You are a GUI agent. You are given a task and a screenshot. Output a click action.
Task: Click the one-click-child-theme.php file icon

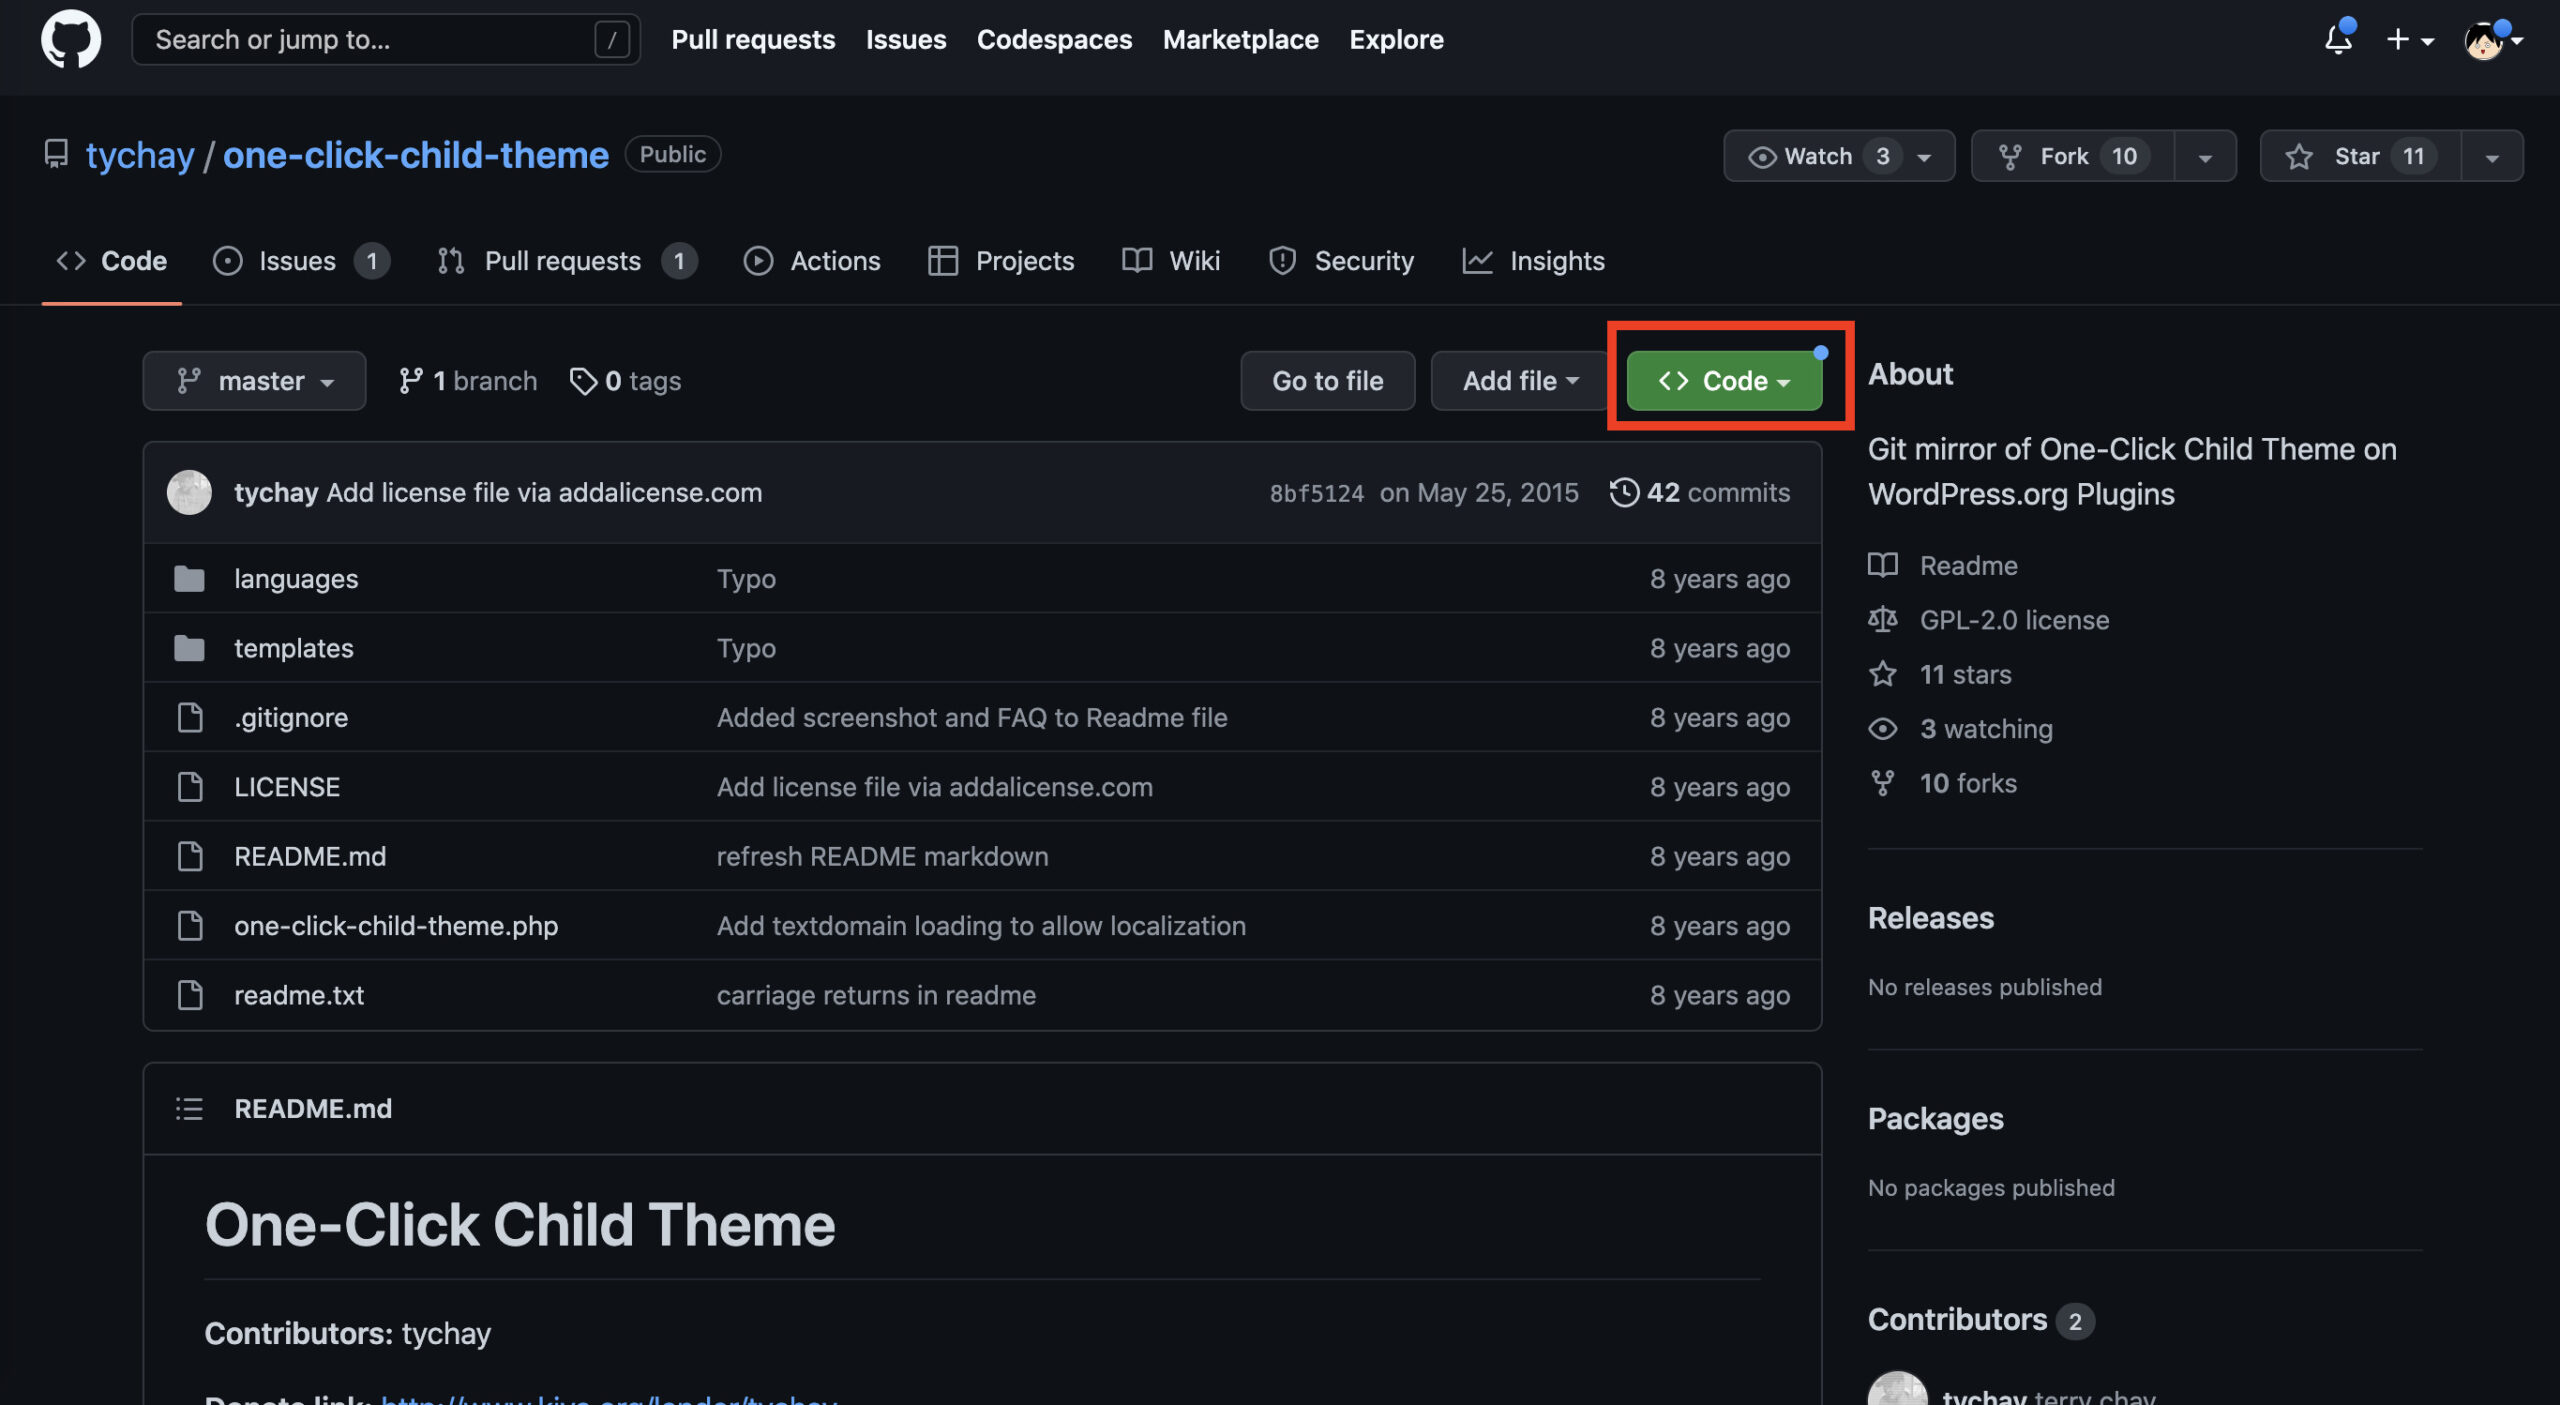(189, 926)
